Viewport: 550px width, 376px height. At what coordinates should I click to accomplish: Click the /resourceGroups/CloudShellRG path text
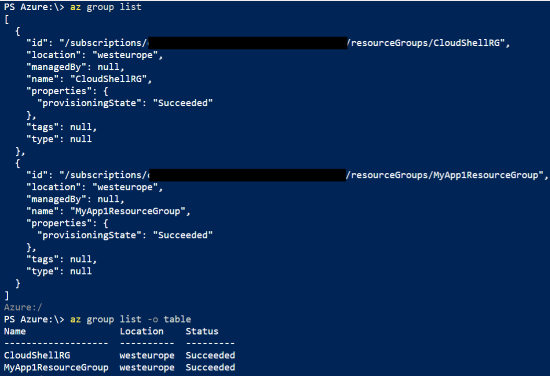pyautogui.click(x=425, y=43)
